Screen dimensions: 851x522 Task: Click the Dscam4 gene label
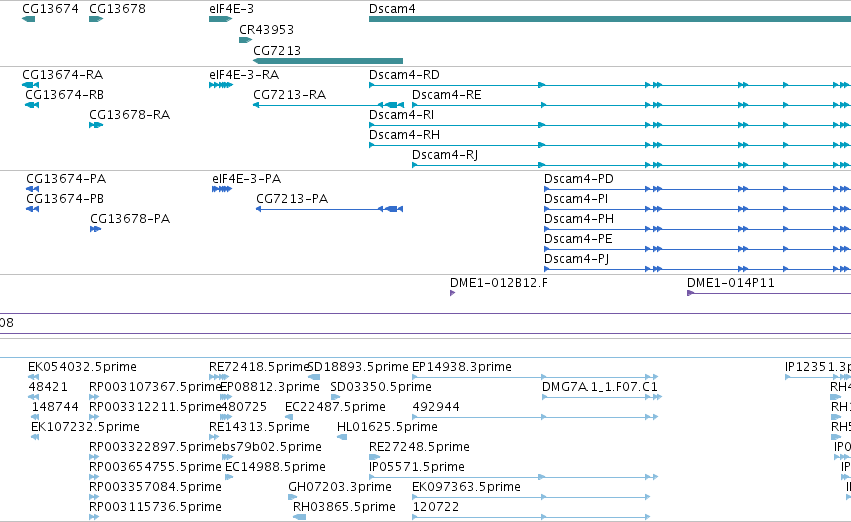click(x=392, y=9)
